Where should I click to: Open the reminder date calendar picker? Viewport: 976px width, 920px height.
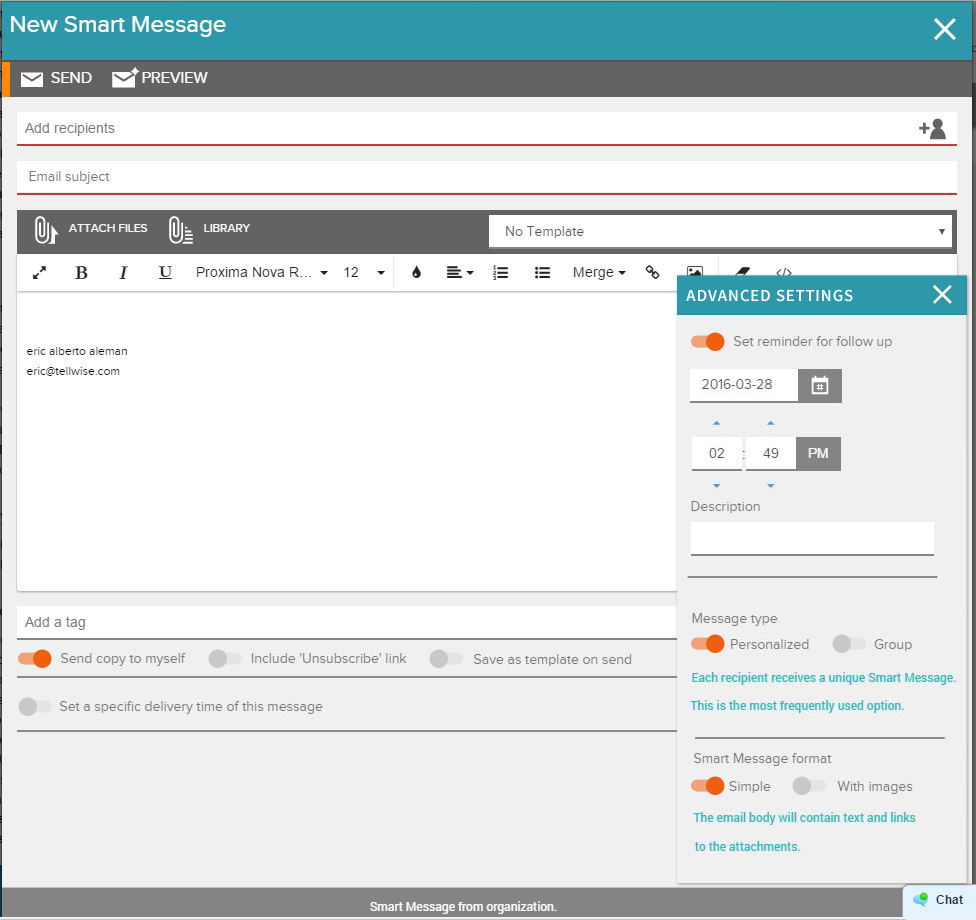pyautogui.click(x=820, y=385)
